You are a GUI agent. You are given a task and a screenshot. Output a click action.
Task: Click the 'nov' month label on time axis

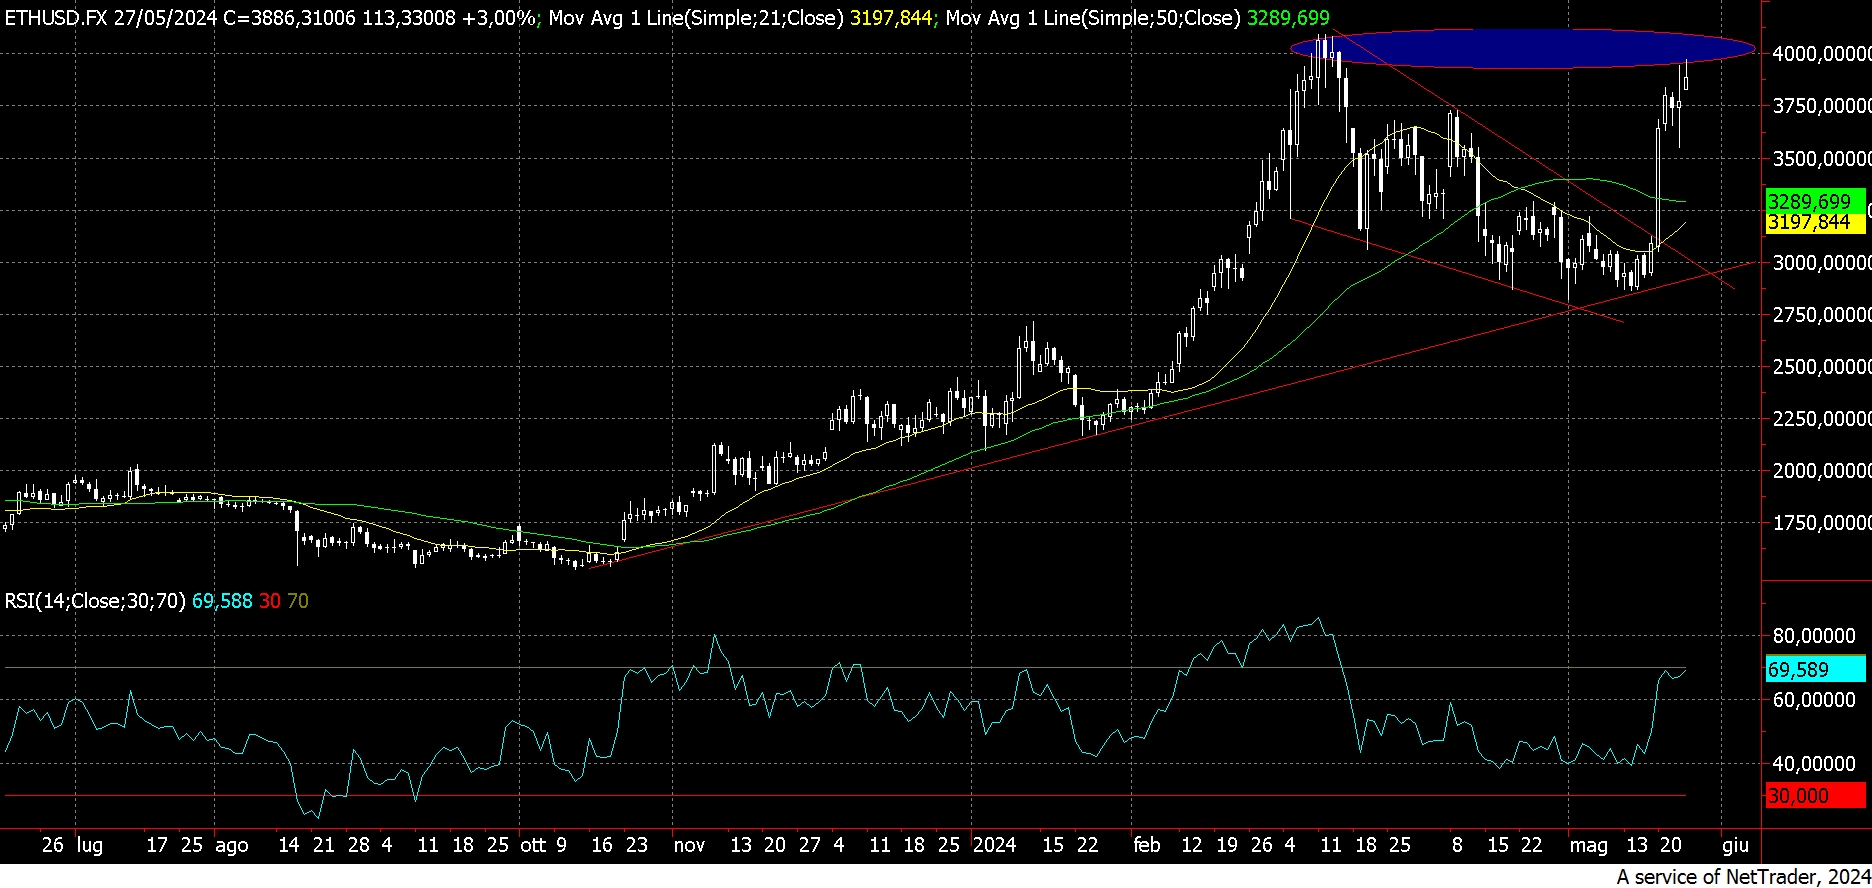tap(689, 846)
